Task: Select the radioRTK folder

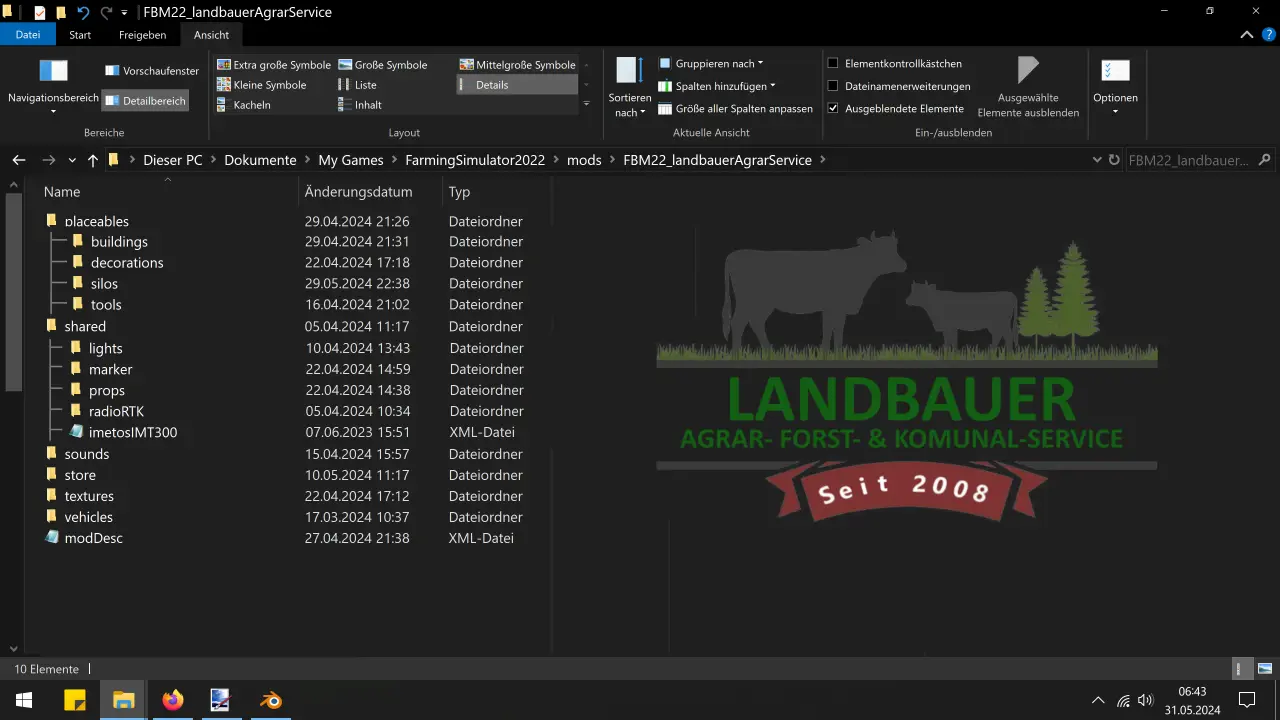Action: [116, 411]
